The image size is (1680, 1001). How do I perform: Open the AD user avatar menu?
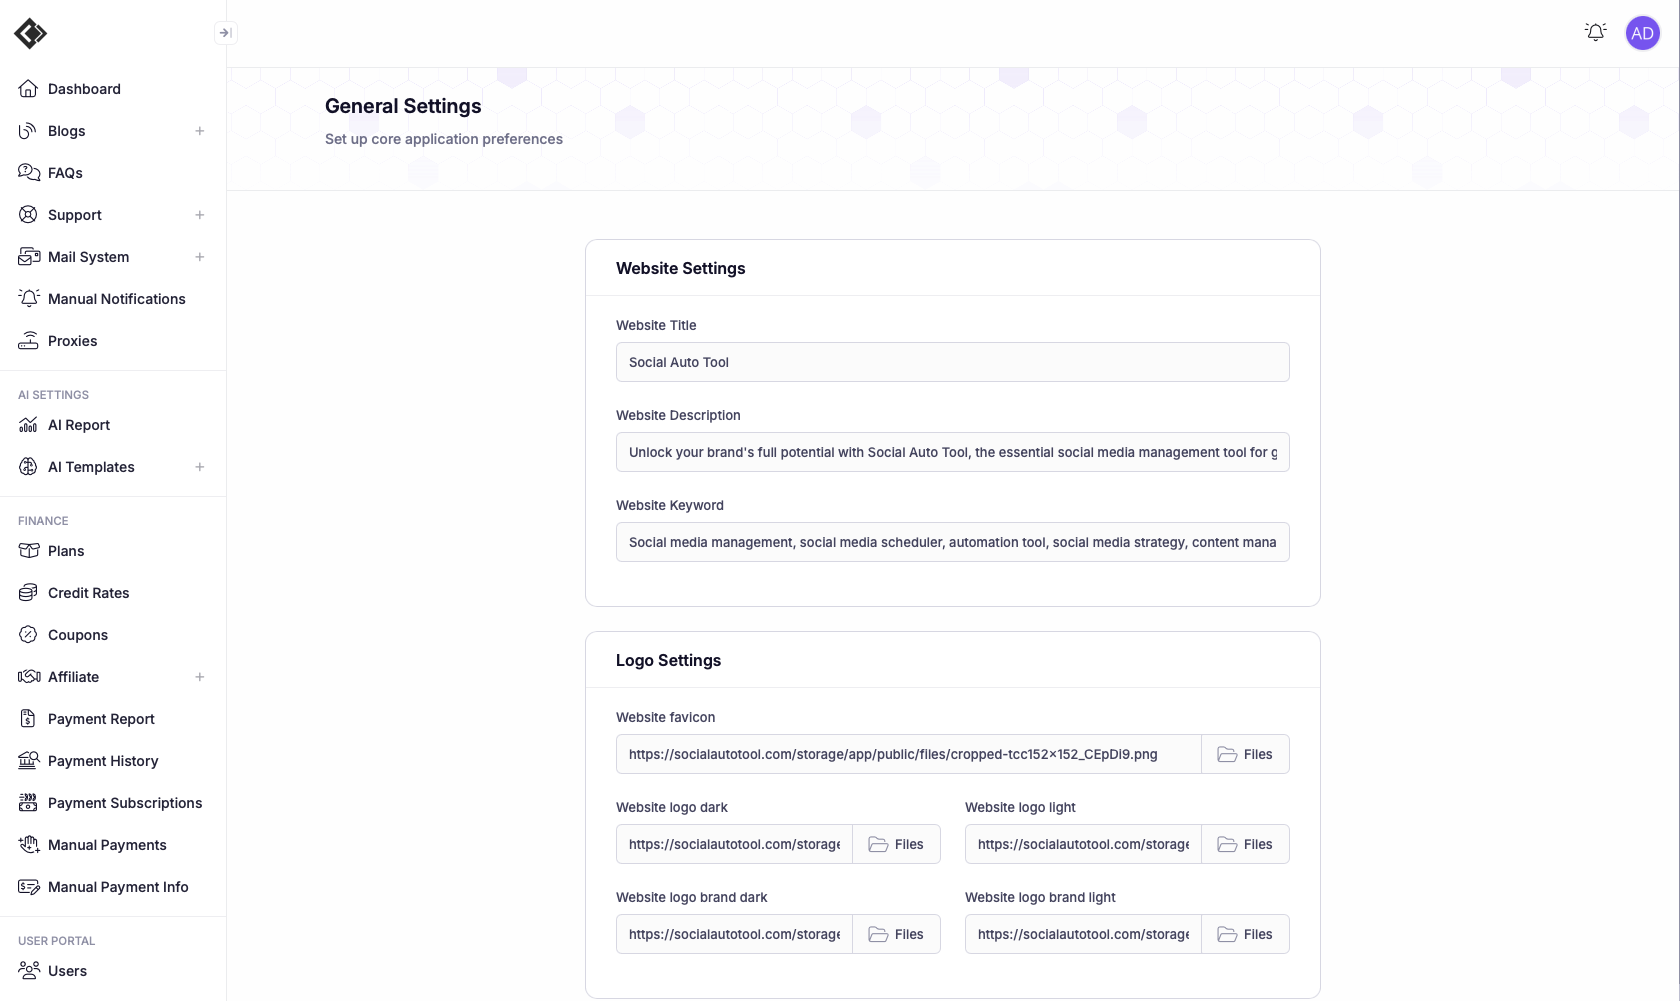tap(1642, 33)
